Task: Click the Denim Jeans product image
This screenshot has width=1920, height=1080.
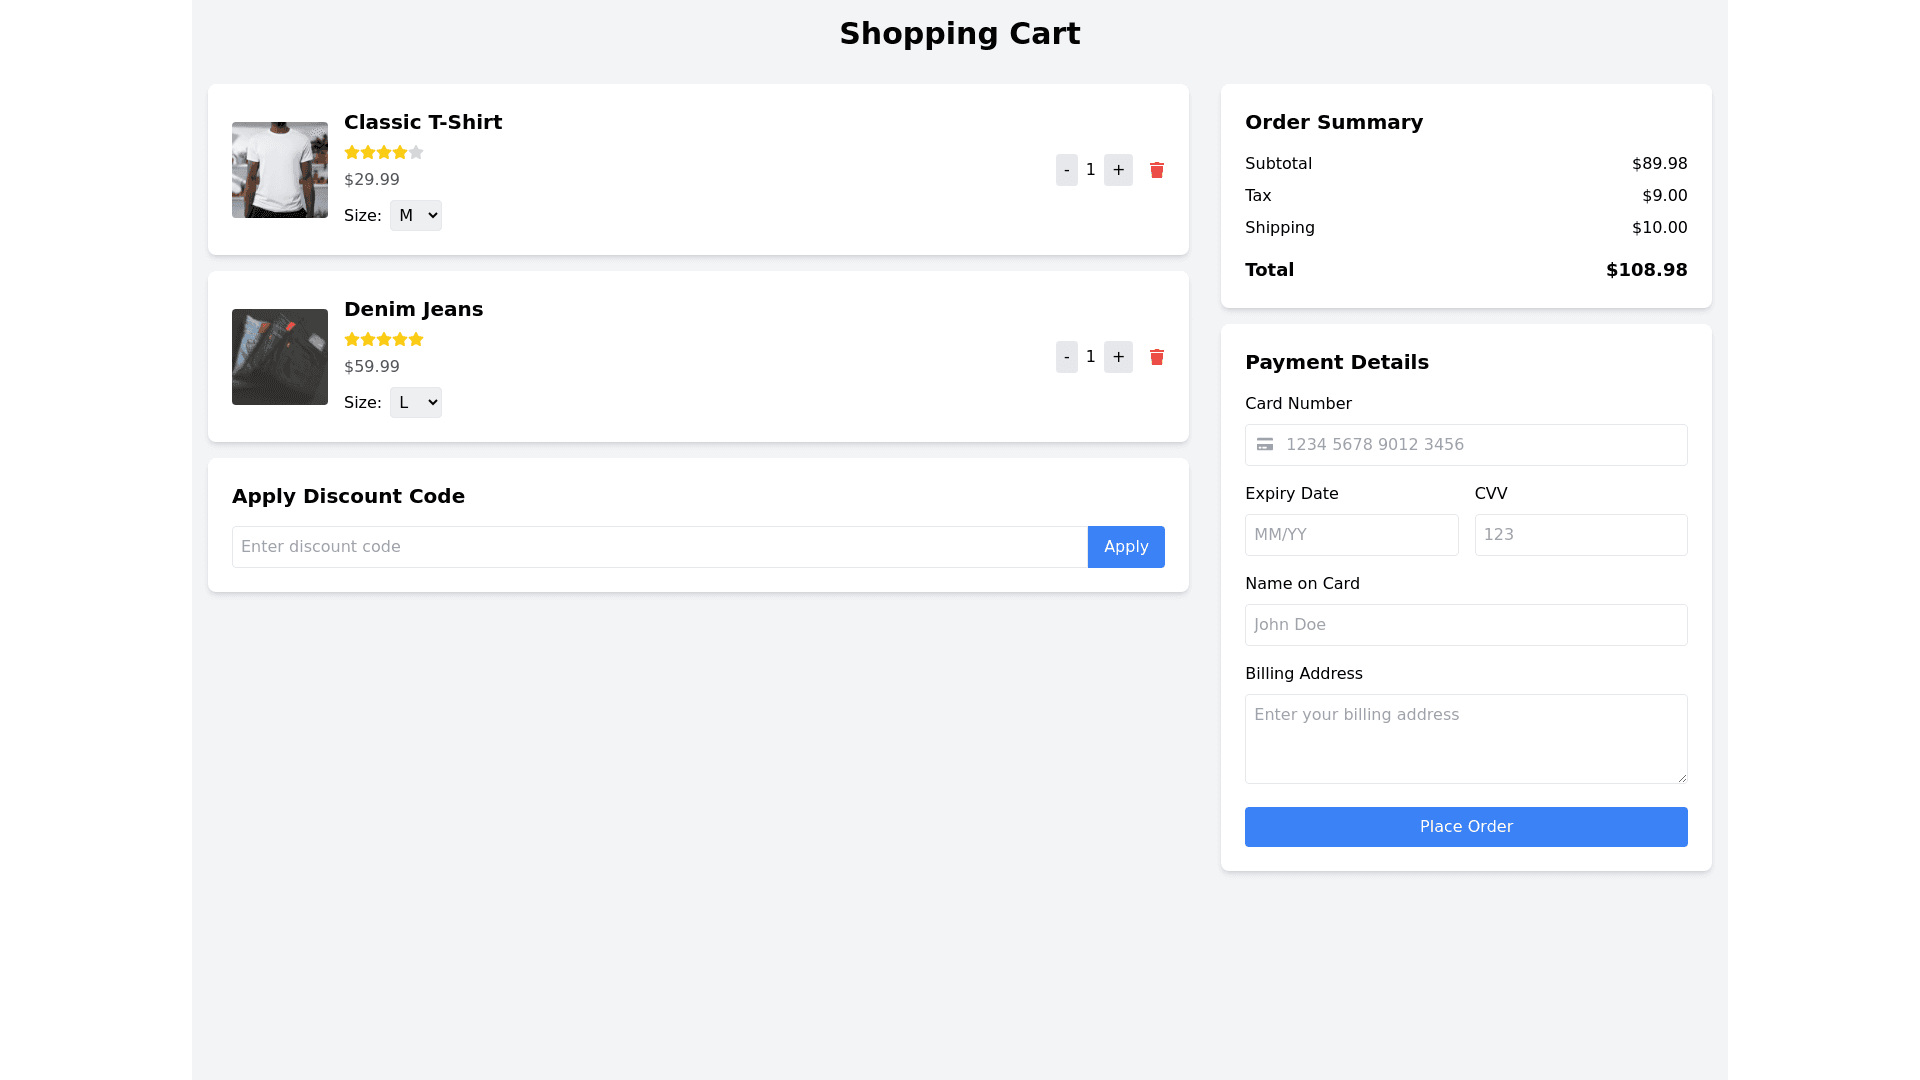Action: tap(280, 357)
